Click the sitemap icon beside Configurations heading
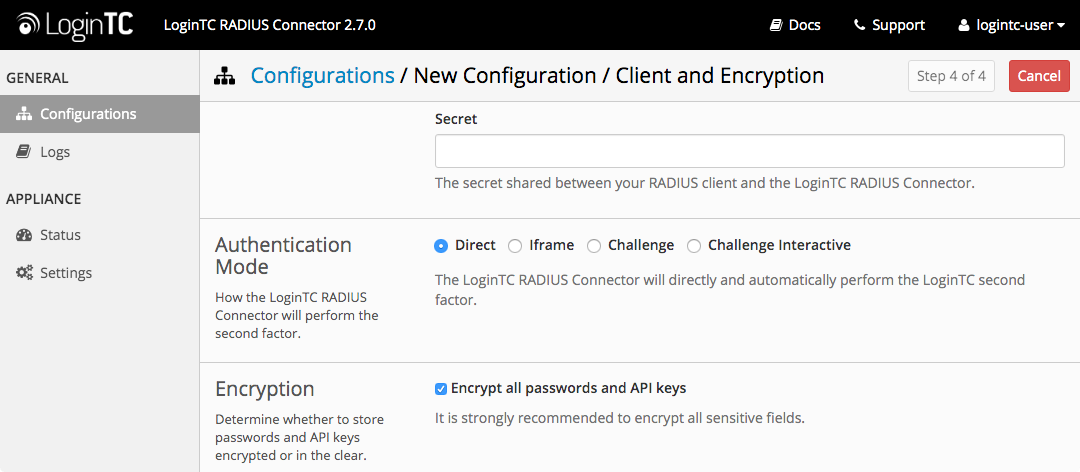This screenshot has width=1080, height=472. coord(225,76)
